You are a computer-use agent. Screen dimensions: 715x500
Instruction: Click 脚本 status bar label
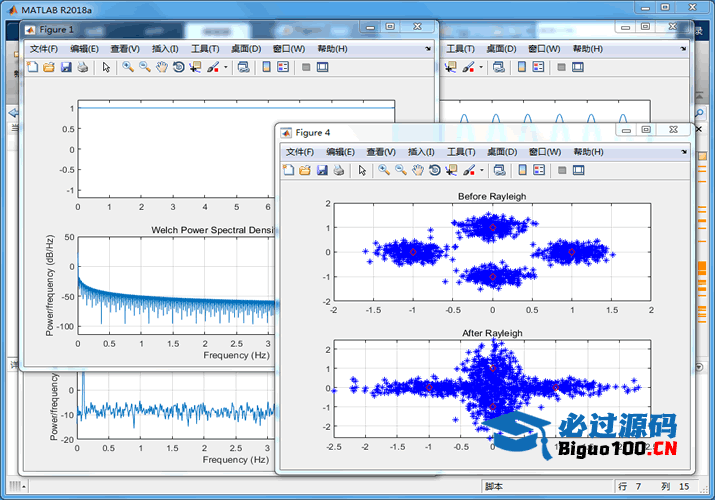tap(494, 487)
